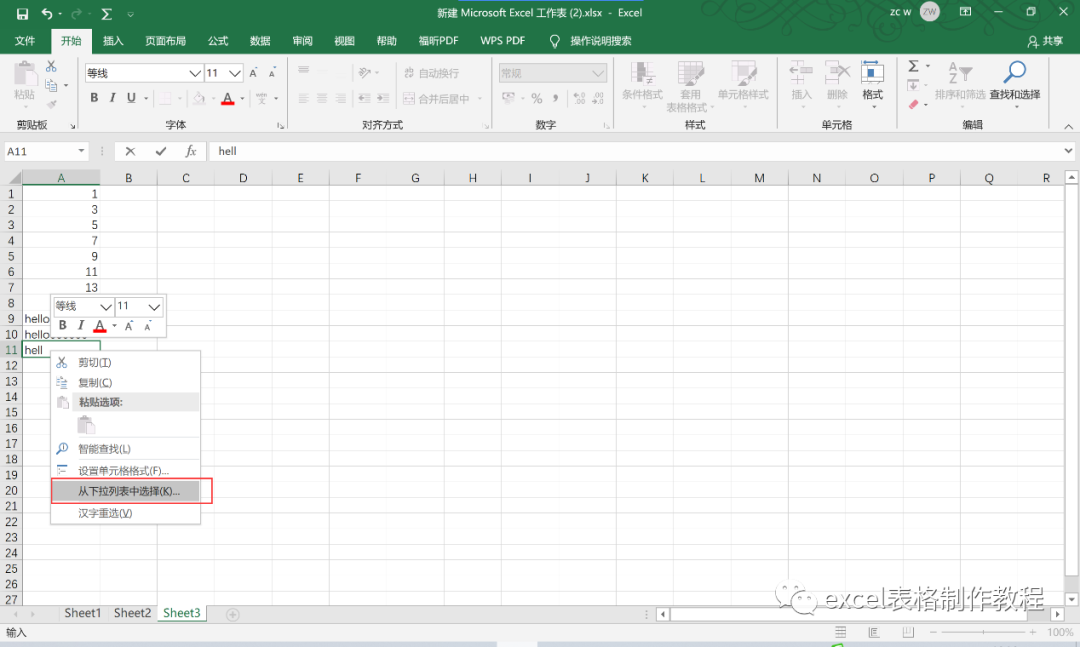Toggle Italic in the ribbon font group

click(112, 98)
